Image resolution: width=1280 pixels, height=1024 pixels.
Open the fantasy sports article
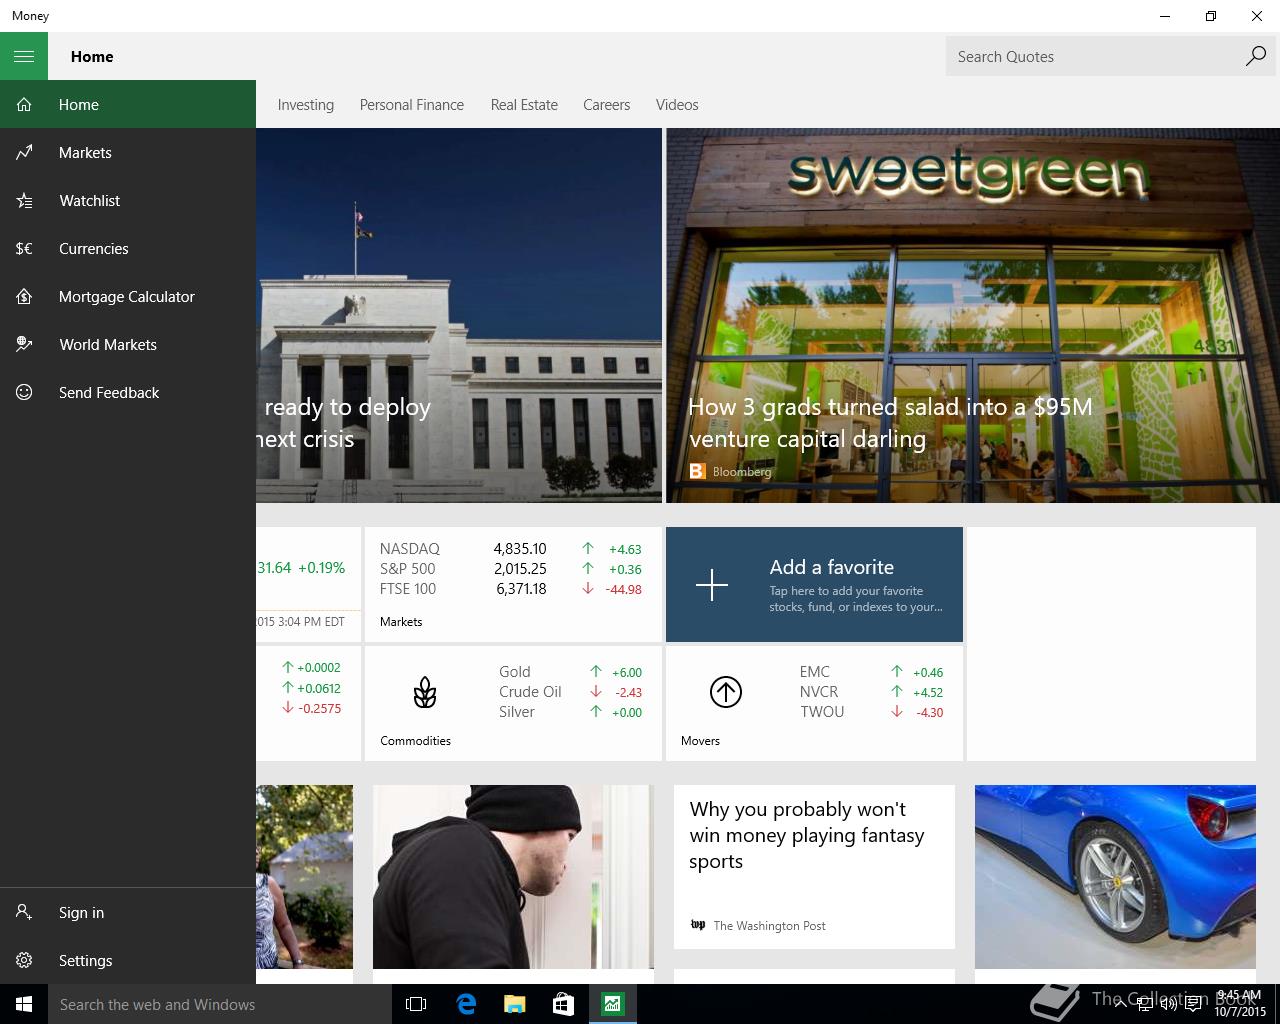tap(814, 866)
